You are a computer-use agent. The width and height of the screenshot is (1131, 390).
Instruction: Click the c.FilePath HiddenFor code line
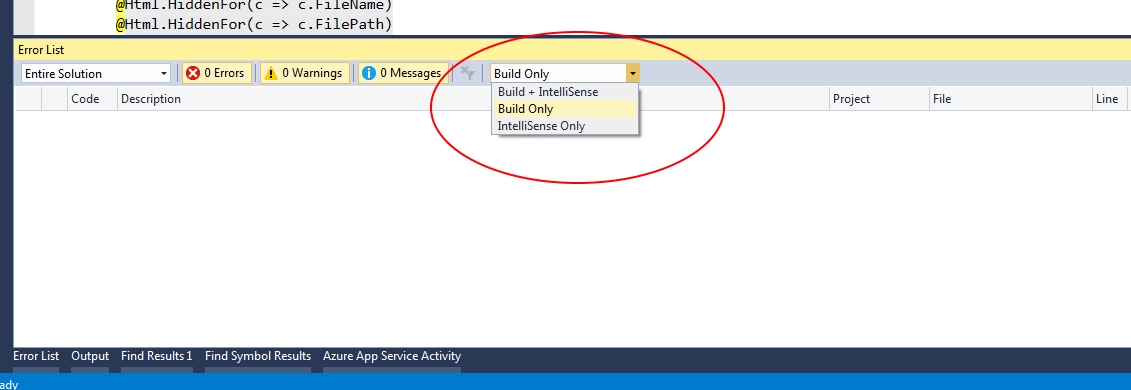(x=254, y=25)
